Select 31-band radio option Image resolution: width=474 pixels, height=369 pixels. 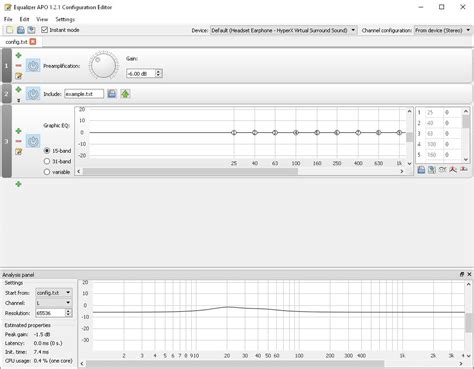(x=47, y=161)
